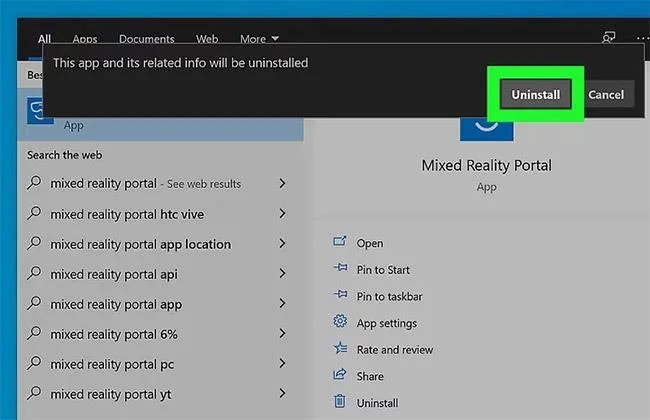Click search icon beside 'mixed reality portal 6%'
650x420 pixels.
click(34, 333)
